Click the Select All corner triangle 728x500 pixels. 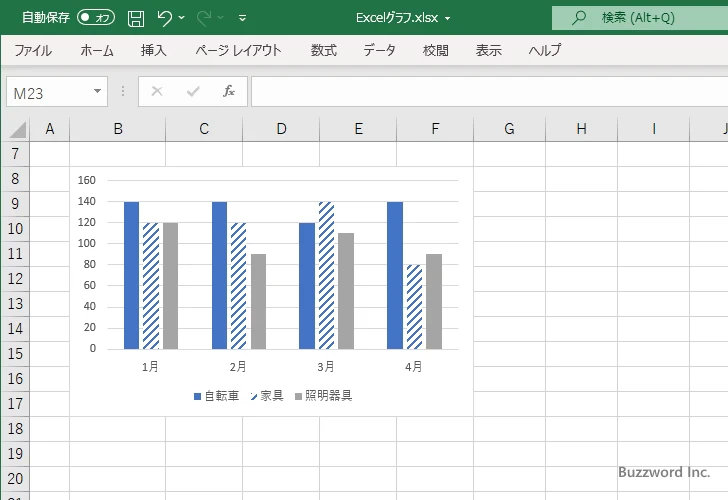18,130
